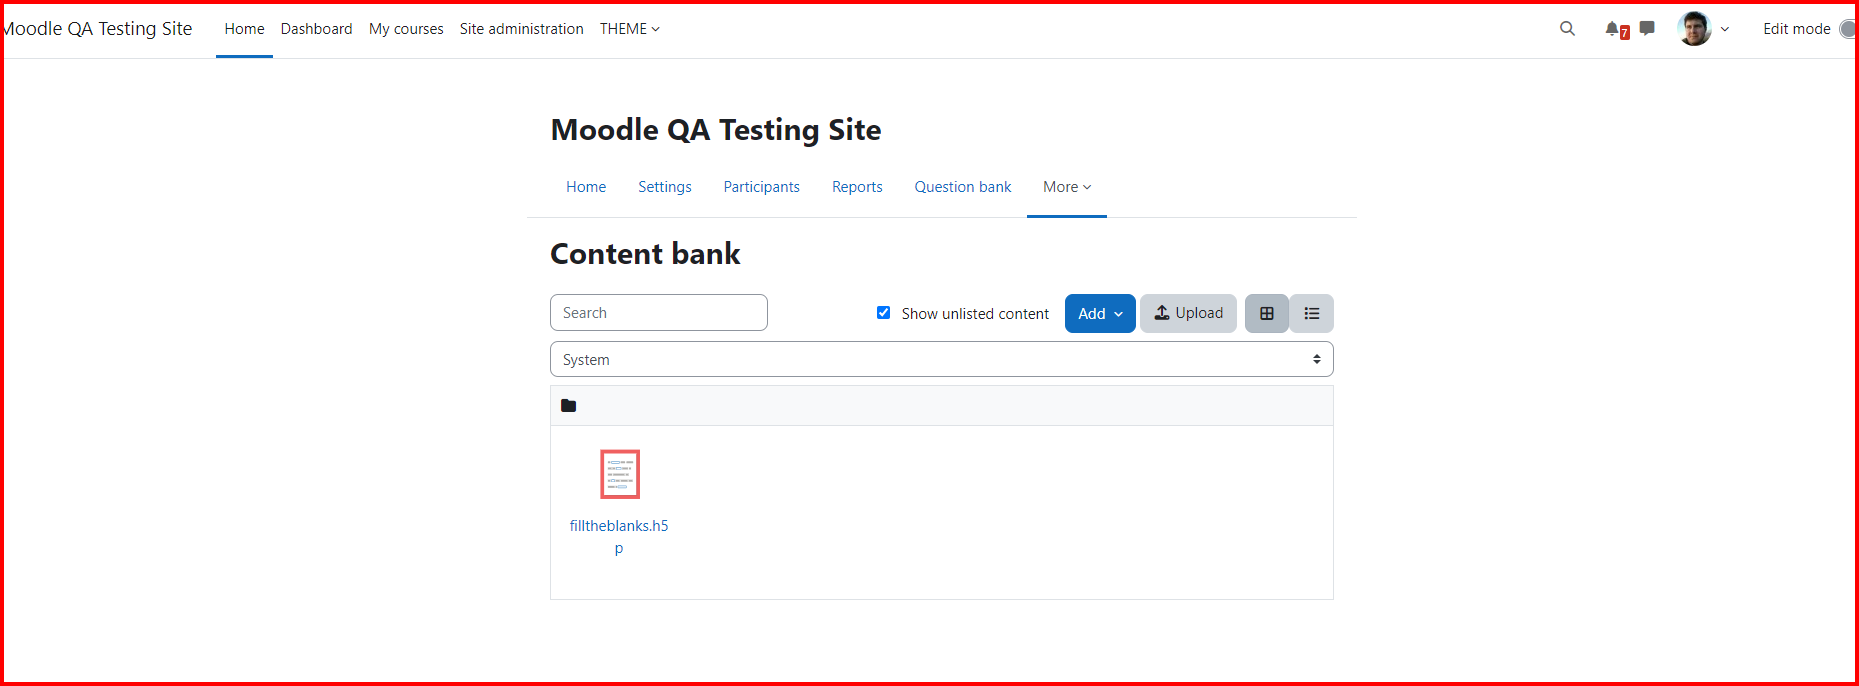
Task: Click the user avatar picture
Action: coord(1694,29)
